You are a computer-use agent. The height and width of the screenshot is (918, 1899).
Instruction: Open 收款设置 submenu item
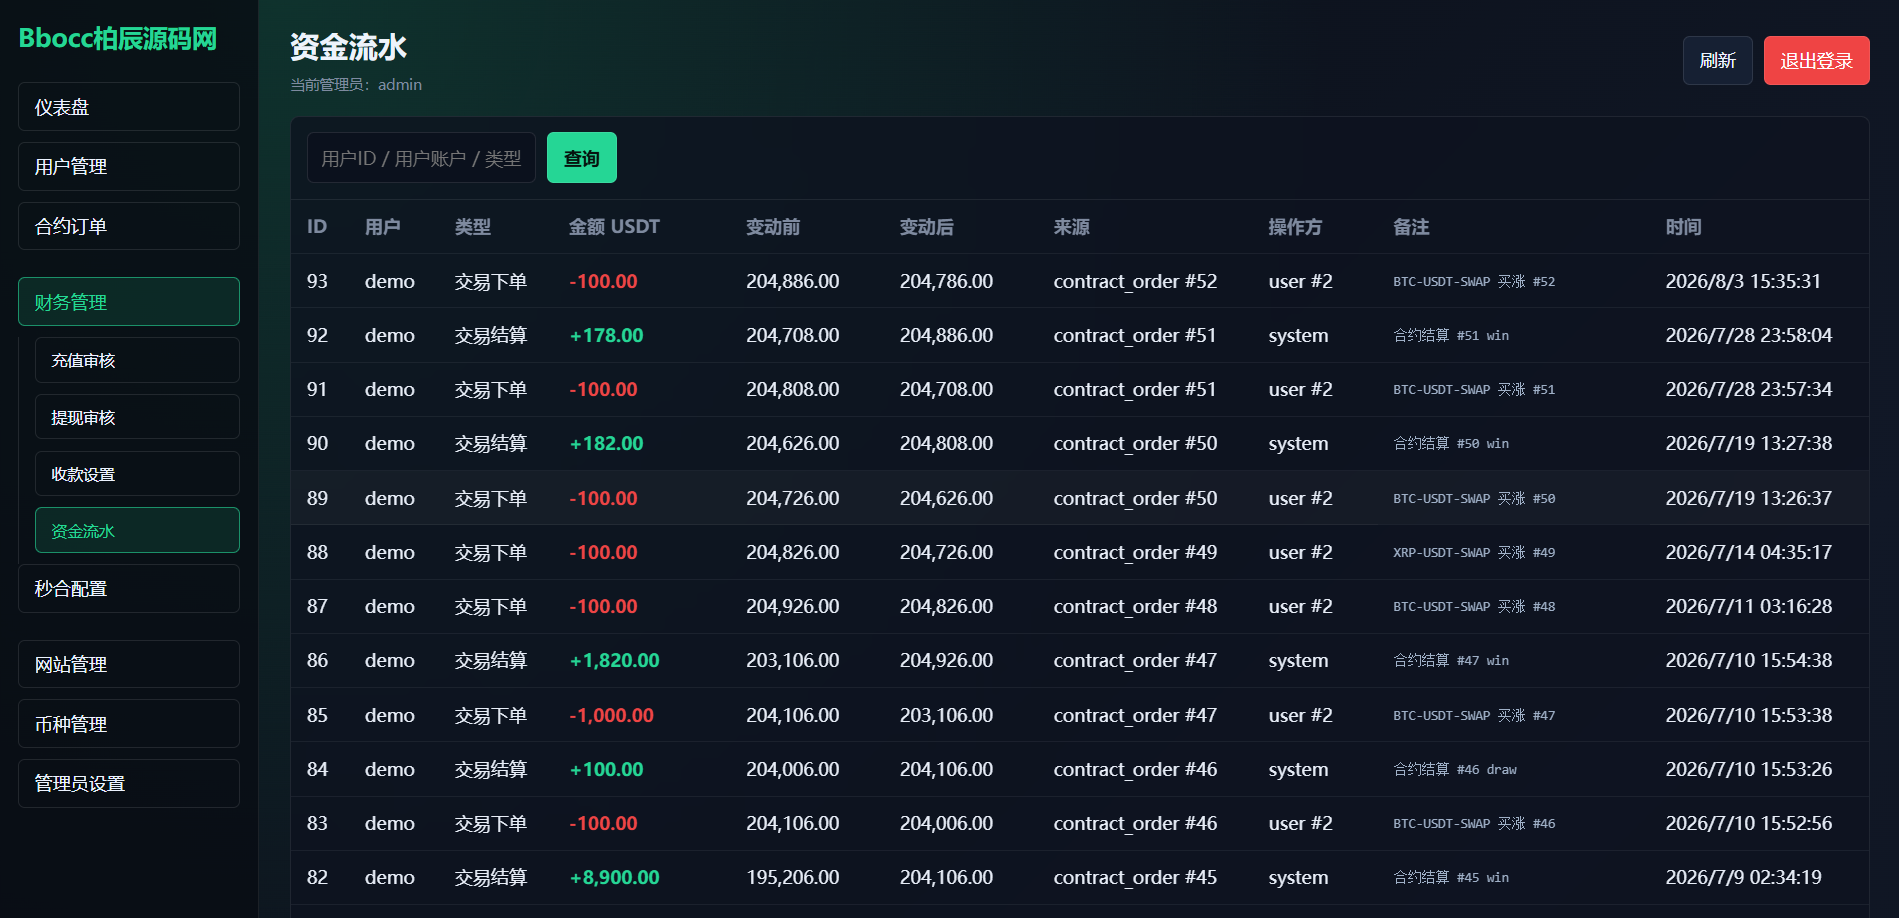(x=137, y=474)
